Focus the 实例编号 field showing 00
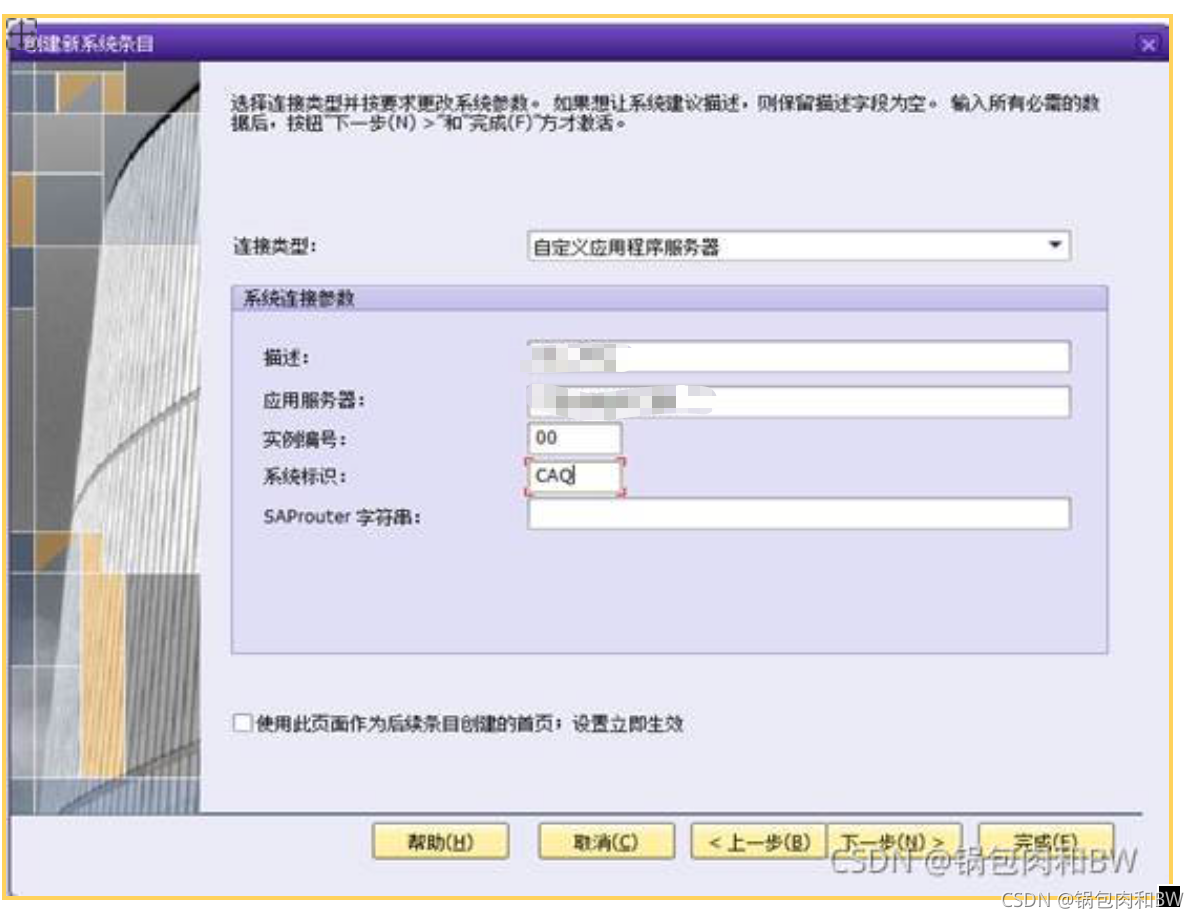Viewport: 1199px width, 918px height. 574,438
